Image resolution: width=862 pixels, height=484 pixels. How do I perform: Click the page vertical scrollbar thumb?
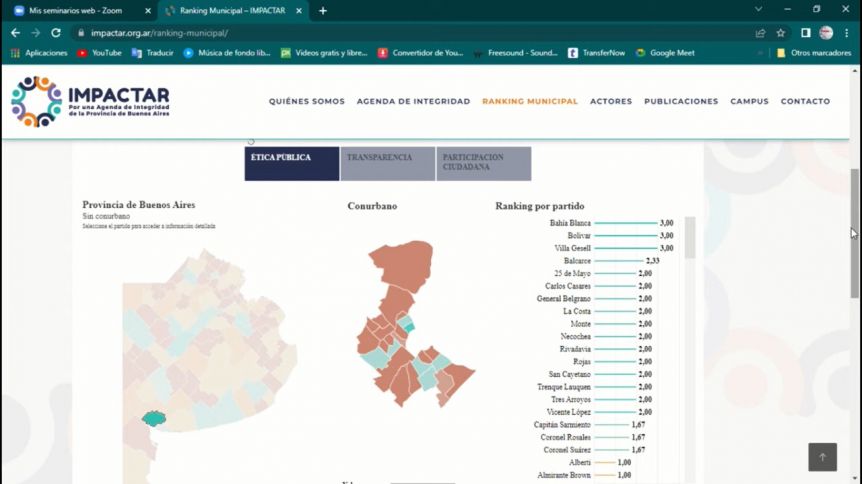click(x=854, y=234)
